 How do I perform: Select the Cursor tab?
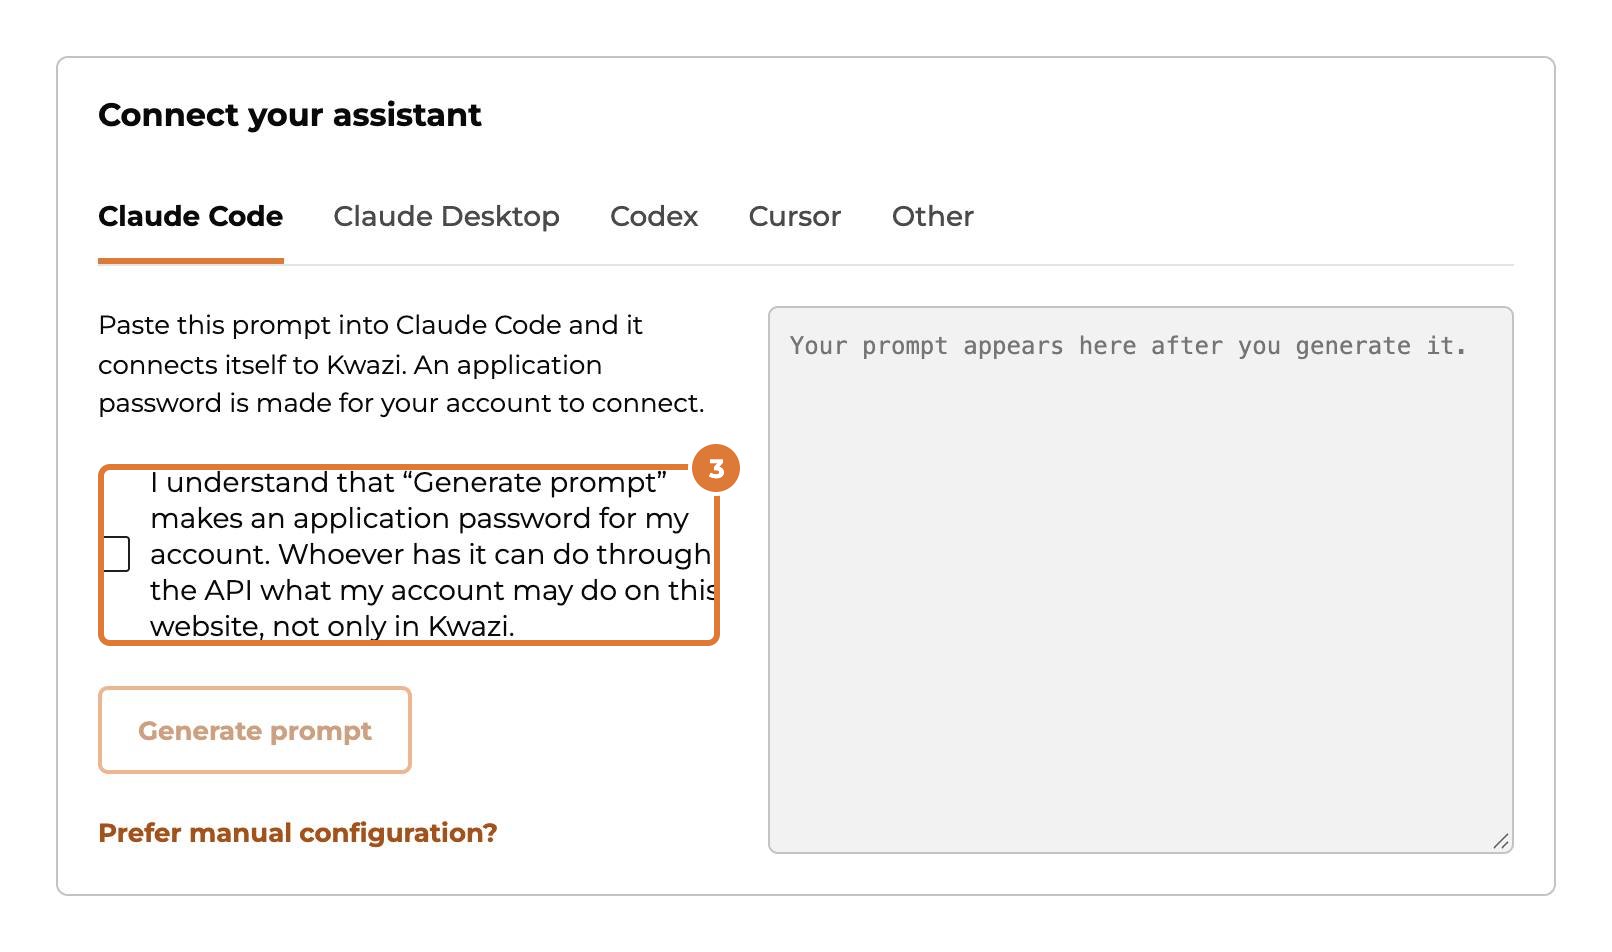pyautogui.click(x=795, y=216)
